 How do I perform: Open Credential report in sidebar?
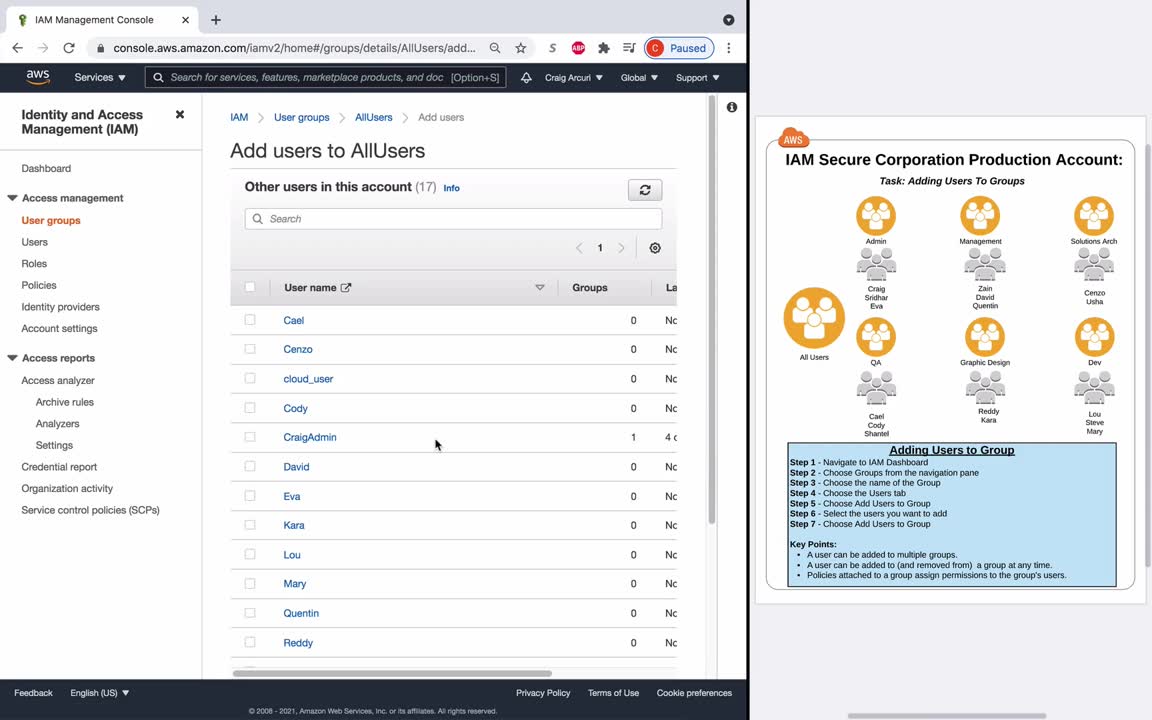[59, 467]
